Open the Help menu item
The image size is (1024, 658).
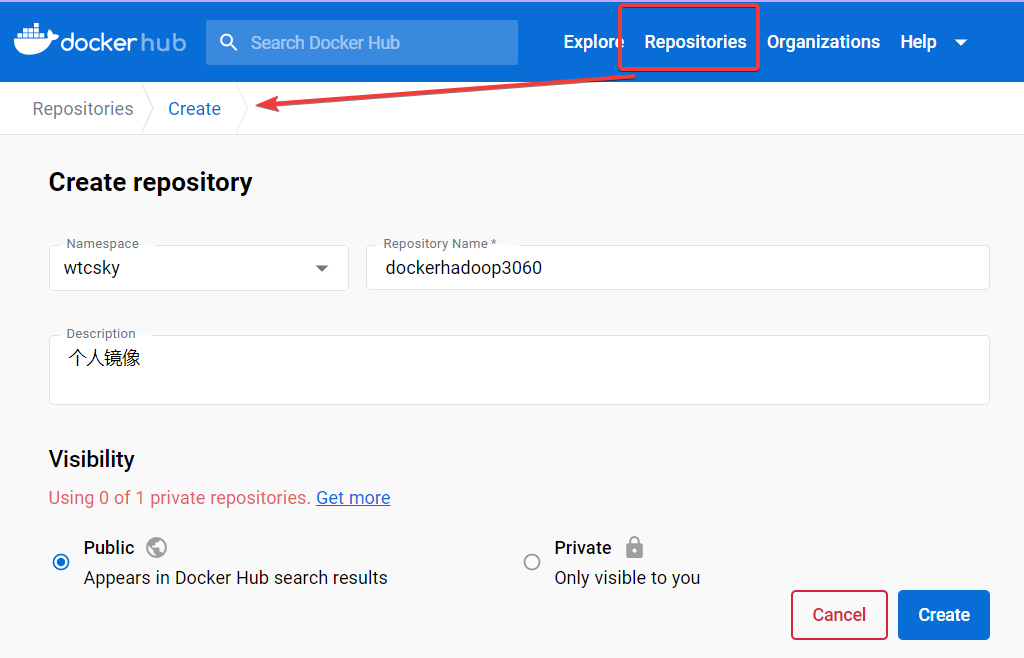918,42
